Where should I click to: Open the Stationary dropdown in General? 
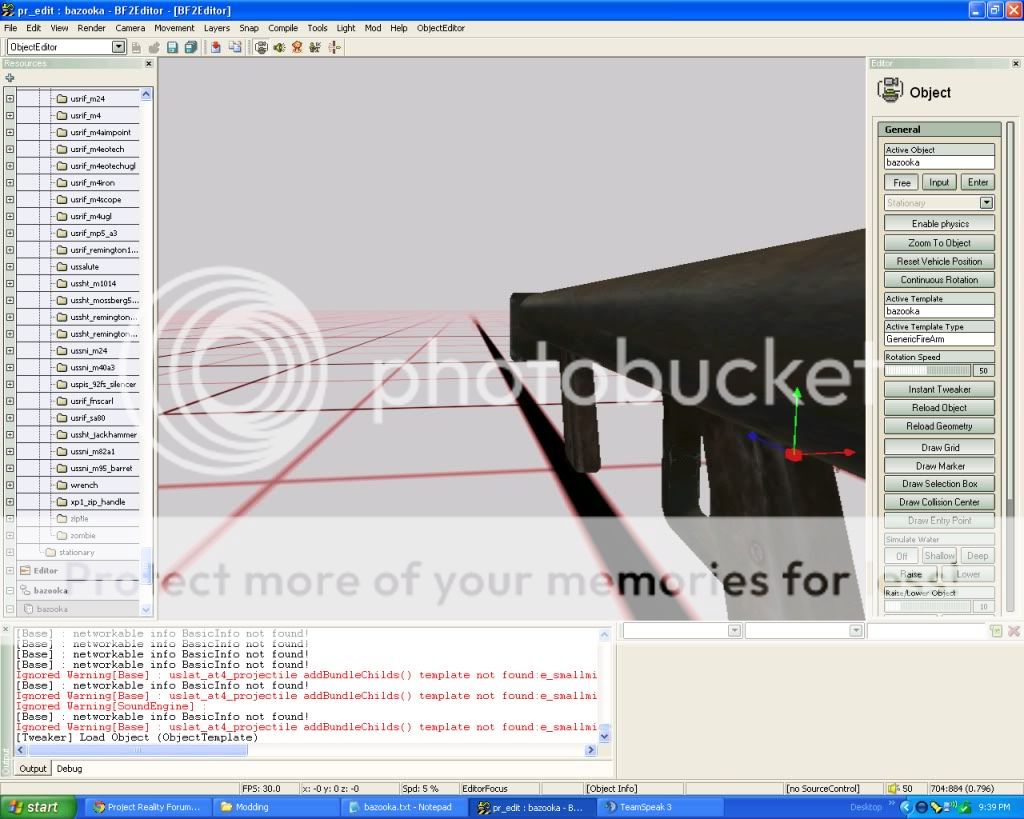click(x=986, y=203)
